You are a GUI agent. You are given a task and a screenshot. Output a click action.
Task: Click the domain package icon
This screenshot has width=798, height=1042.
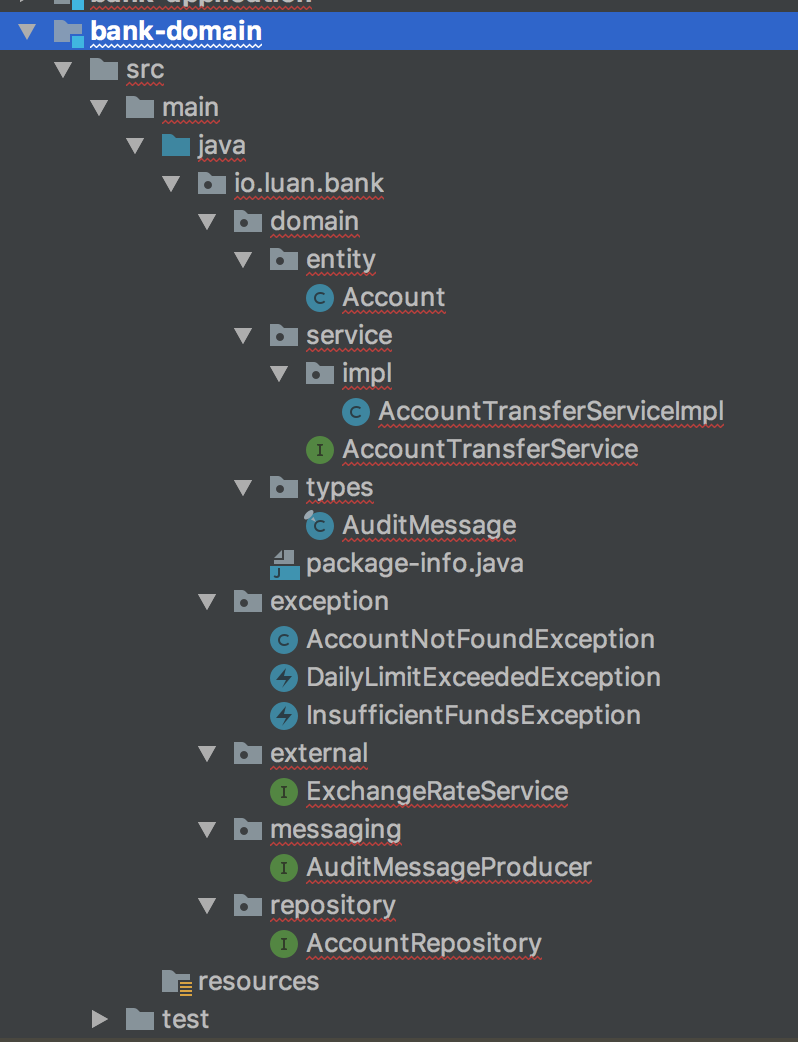(x=247, y=221)
